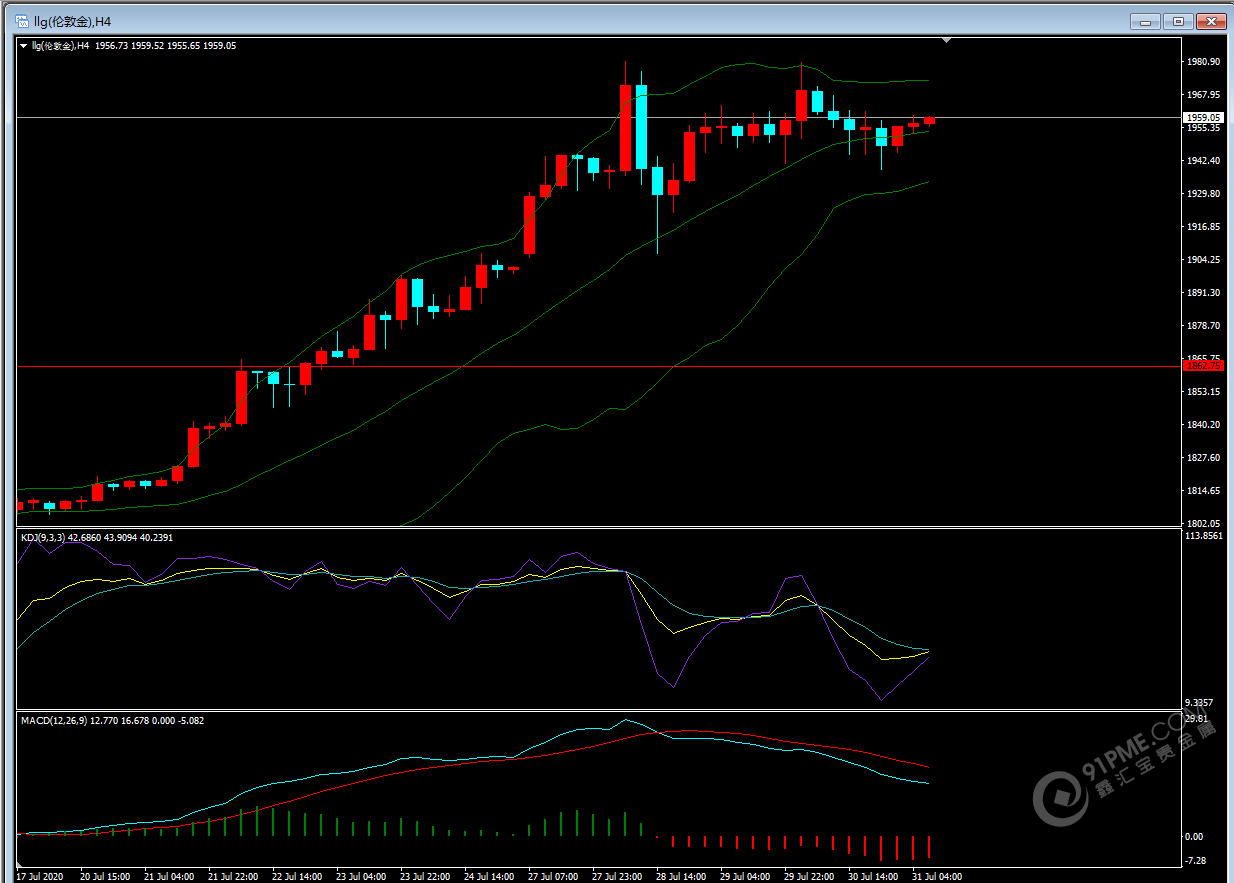Click price level 1814.65 on the price axis
1234x883 pixels.
pyautogui.click(x=1203, y=491)
